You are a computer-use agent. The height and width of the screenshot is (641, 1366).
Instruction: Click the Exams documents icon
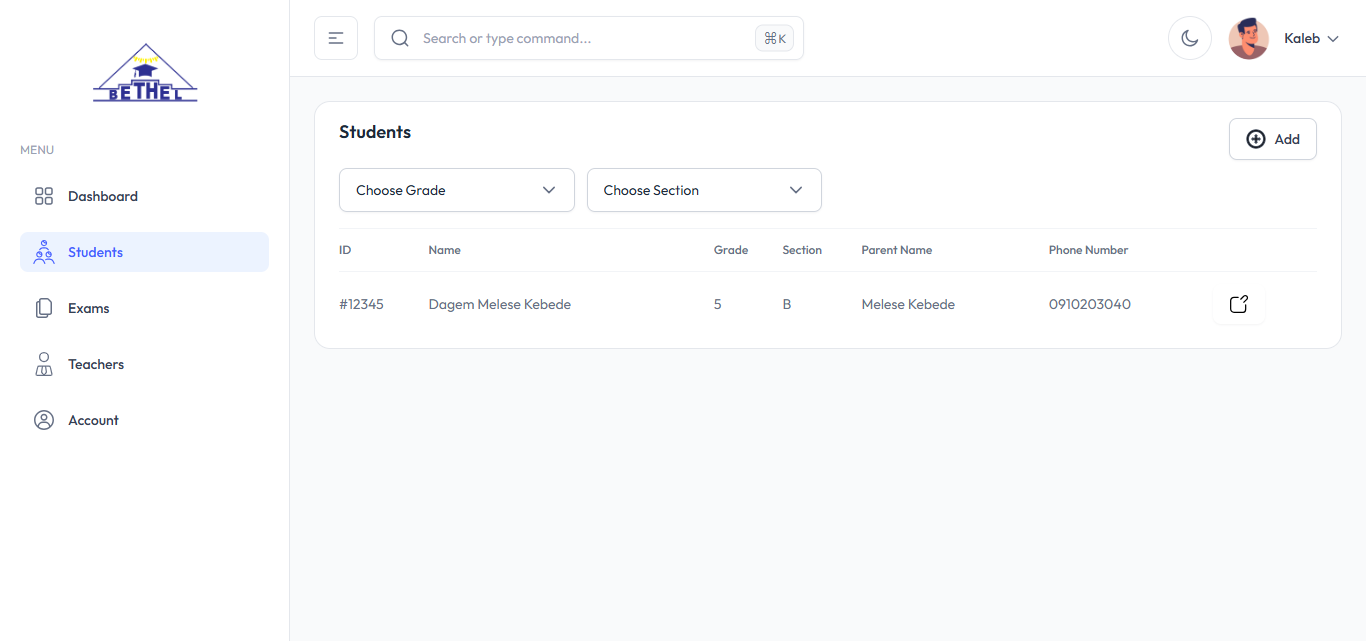[x=44, y=308]
